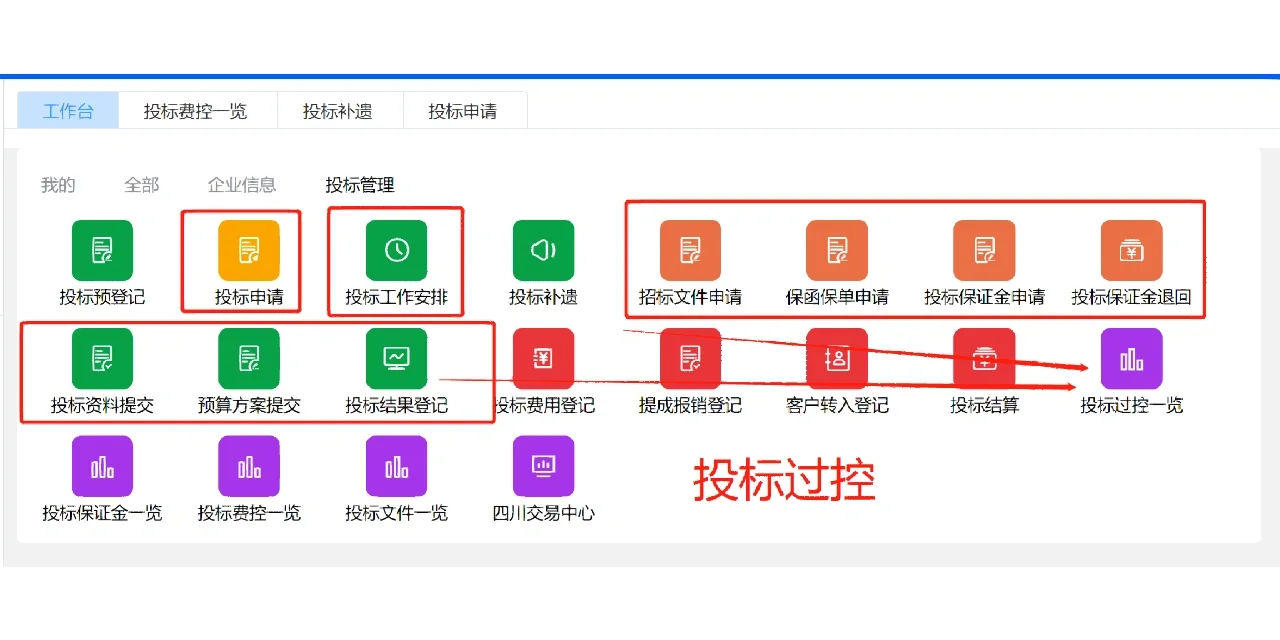Open the 四川交易中心 icon
The image size is (1280, 640).
[542, 465]
